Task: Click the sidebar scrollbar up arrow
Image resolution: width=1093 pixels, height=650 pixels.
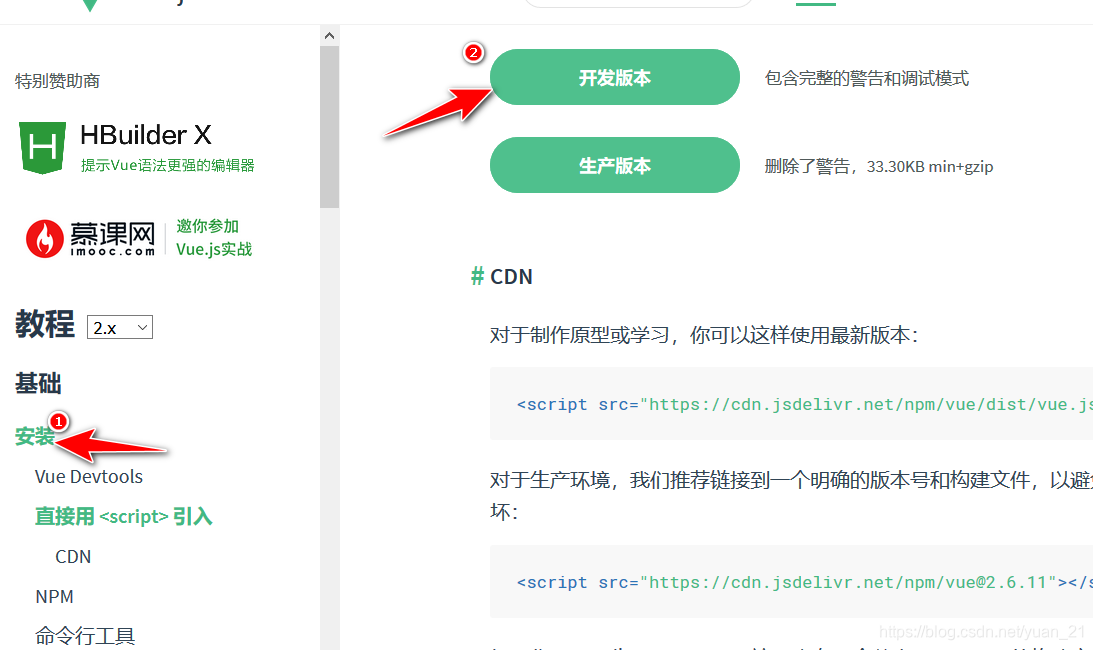Action: [x=330, y=36]
